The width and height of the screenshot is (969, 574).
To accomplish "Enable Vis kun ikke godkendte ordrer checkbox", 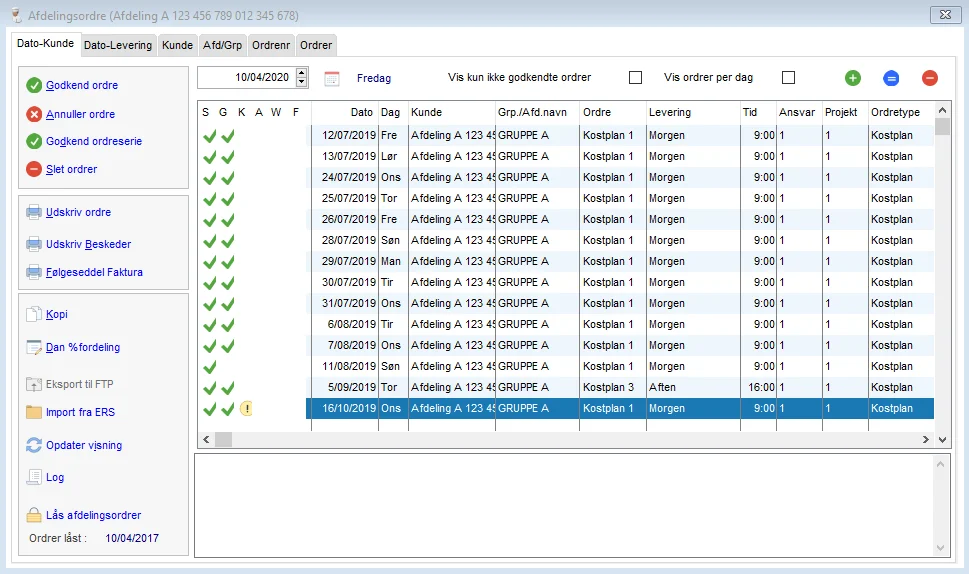I will pyautogui.click(x=635, y=78).
